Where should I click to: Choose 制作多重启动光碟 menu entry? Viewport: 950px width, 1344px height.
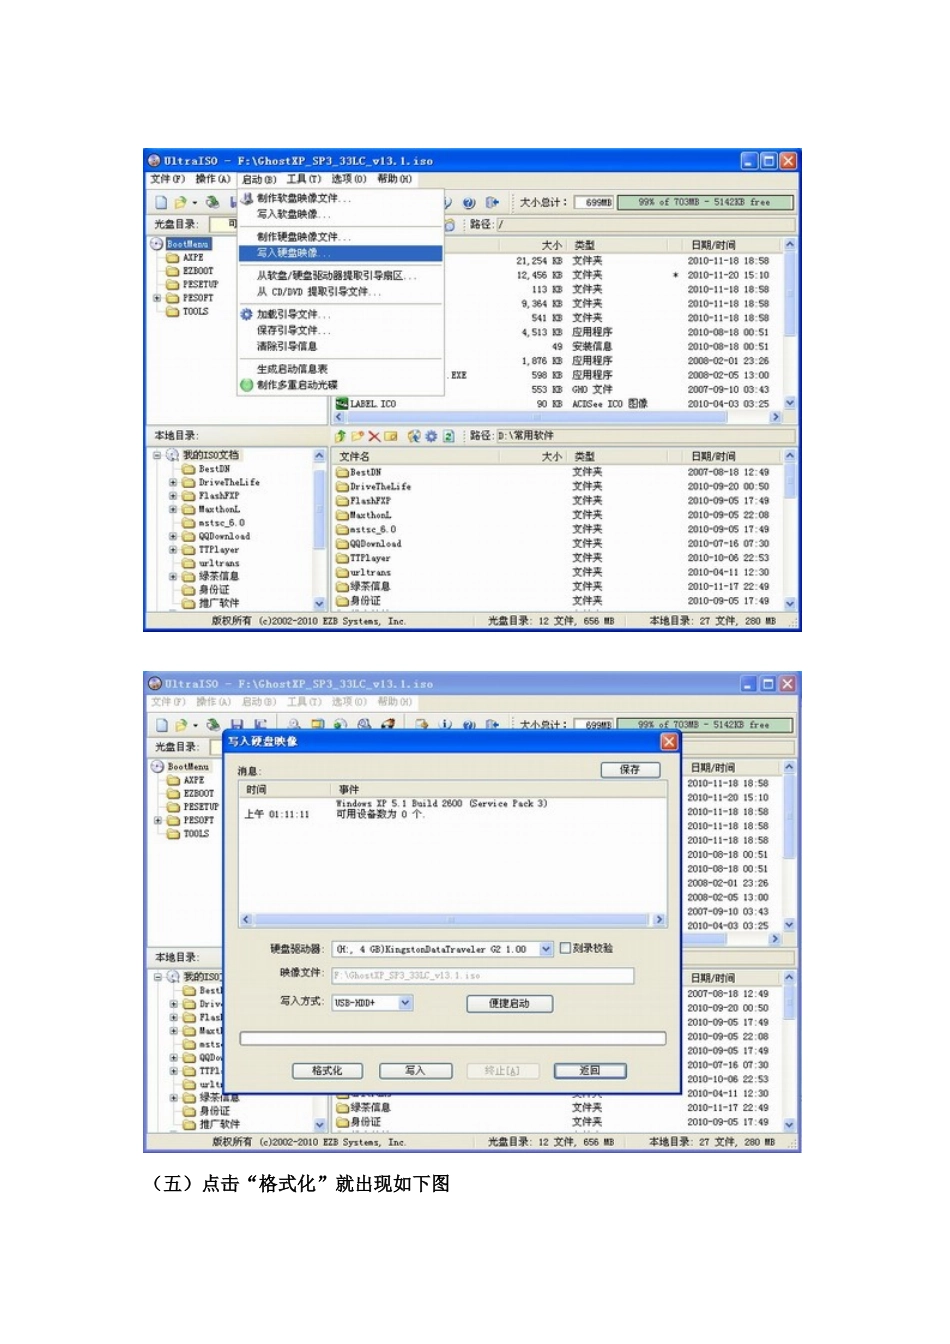pyautogui.click(x=341, y=385)
